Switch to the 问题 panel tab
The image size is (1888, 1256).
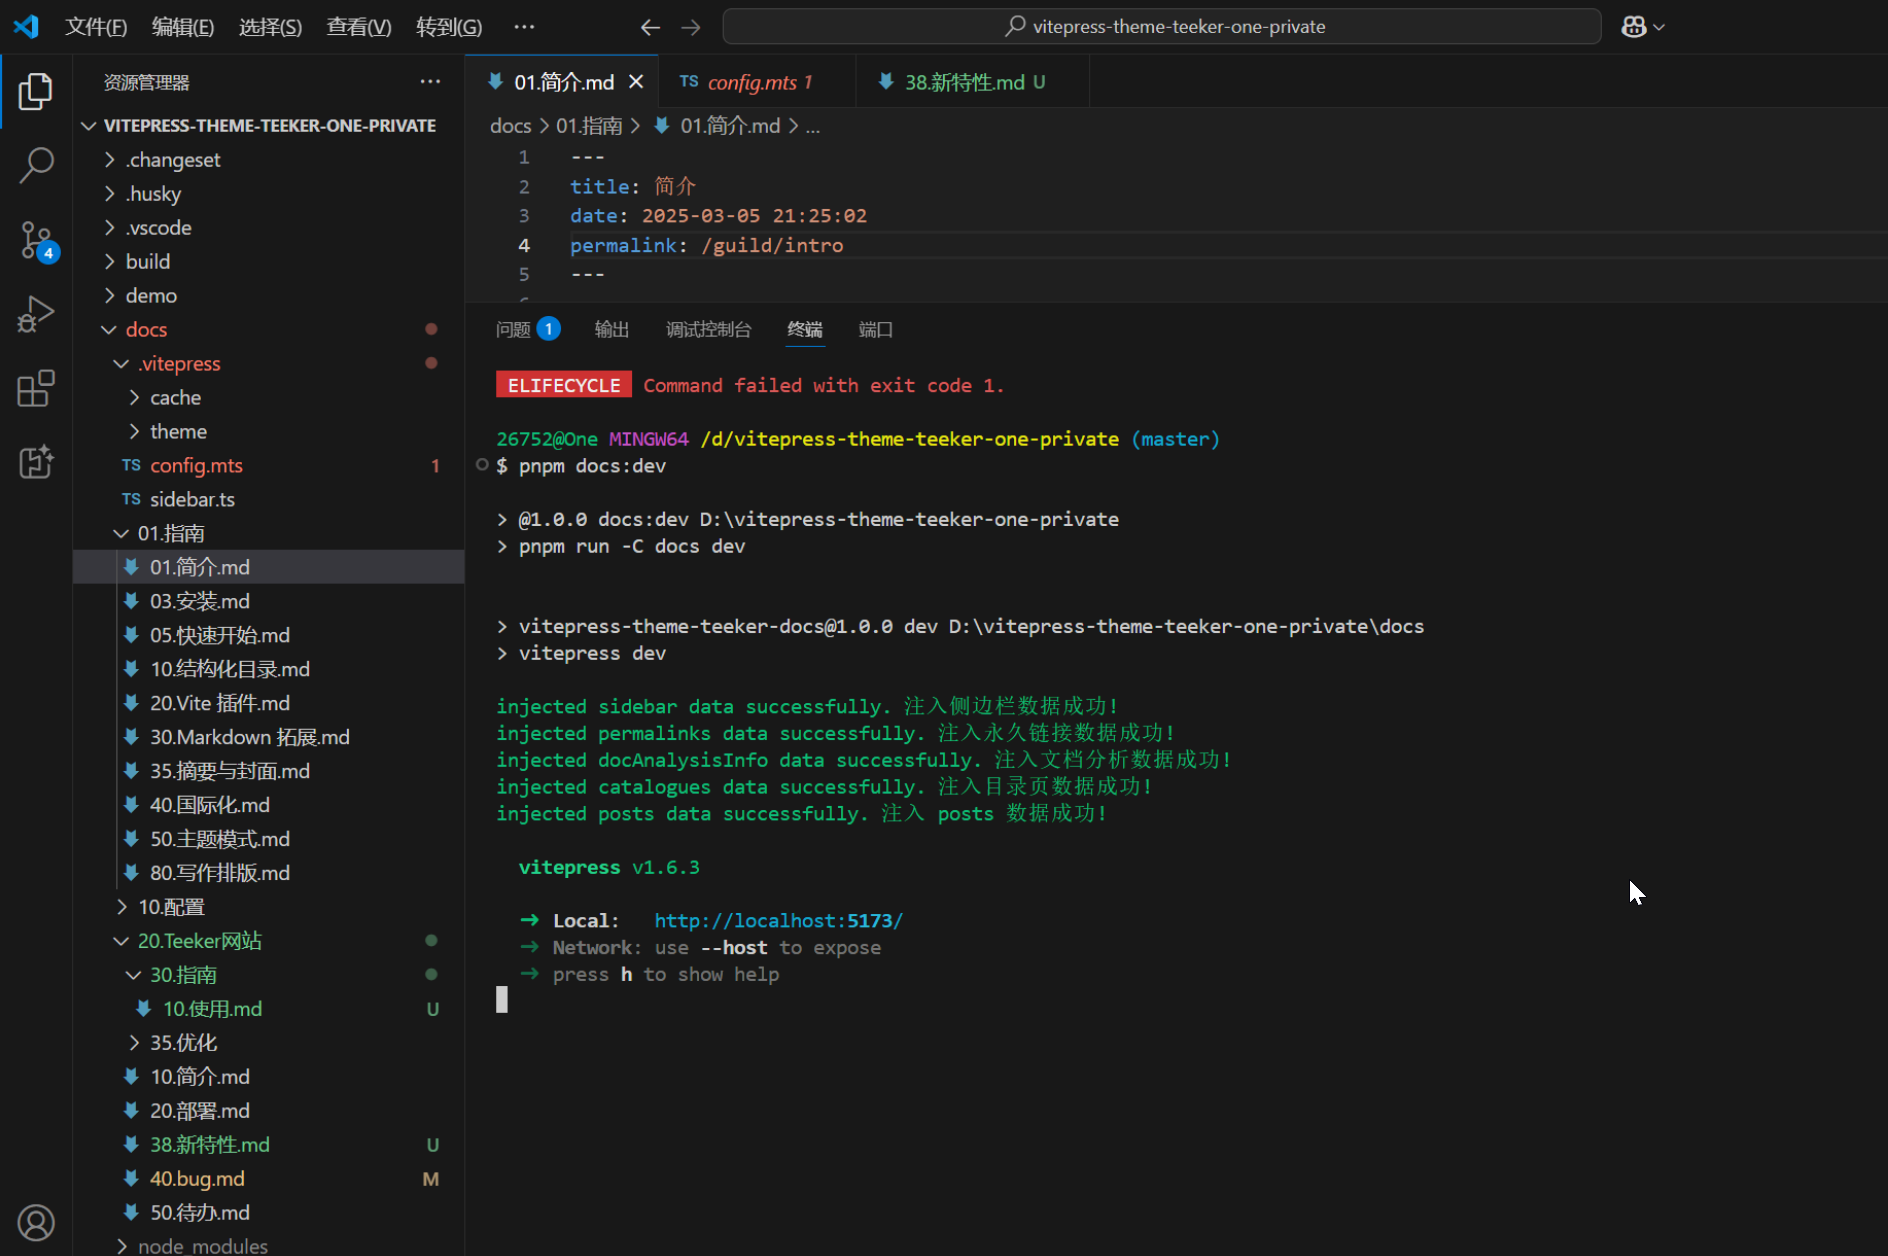click(x=527, y=329)
